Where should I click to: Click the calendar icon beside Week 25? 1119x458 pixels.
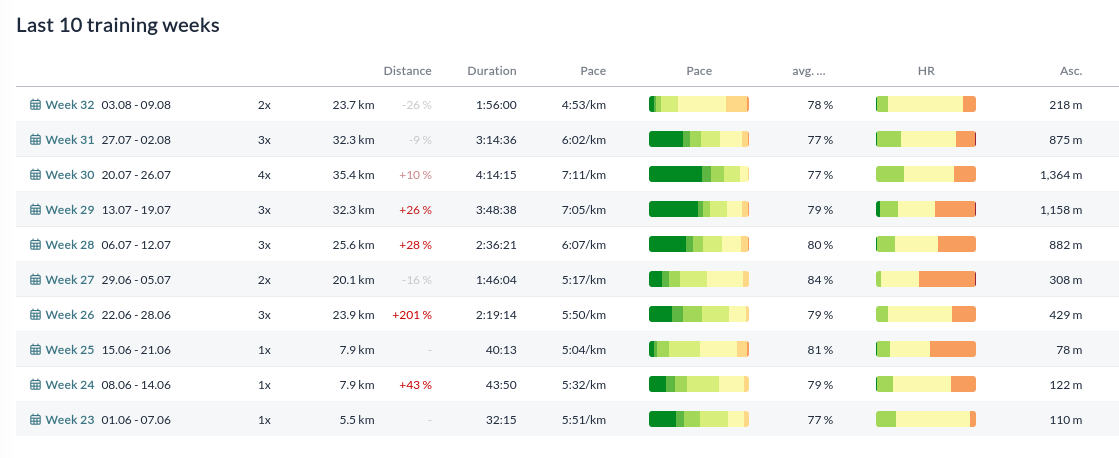[x=35, y=350]
